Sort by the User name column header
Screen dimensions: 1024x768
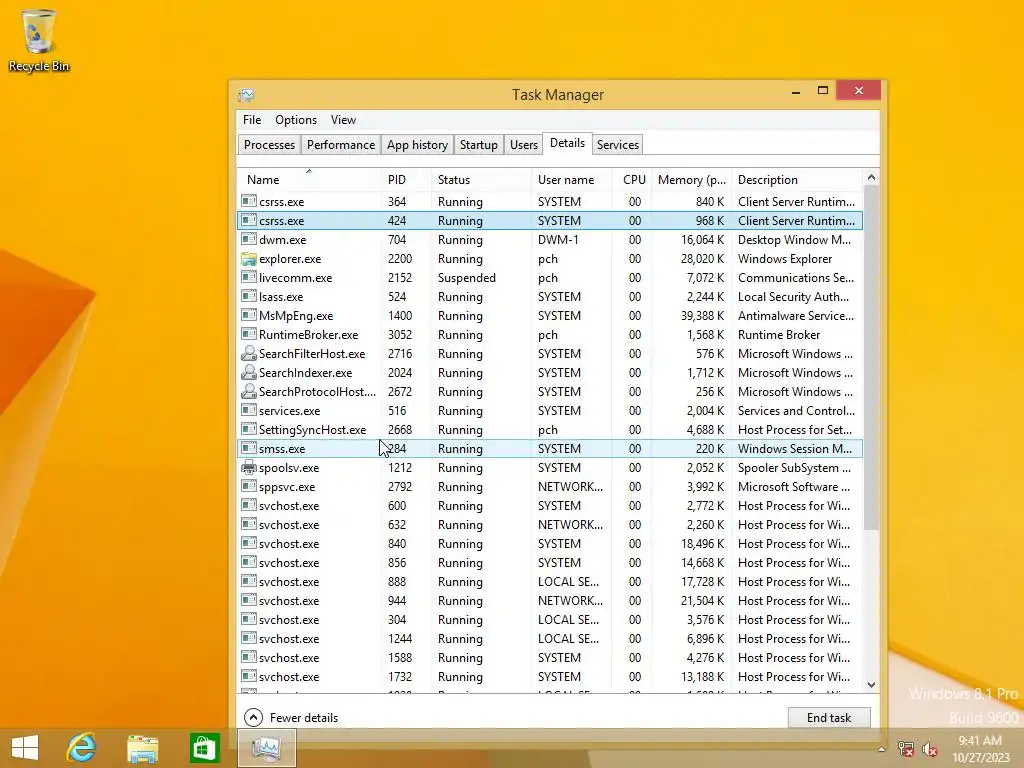click(x=571, y=180)
